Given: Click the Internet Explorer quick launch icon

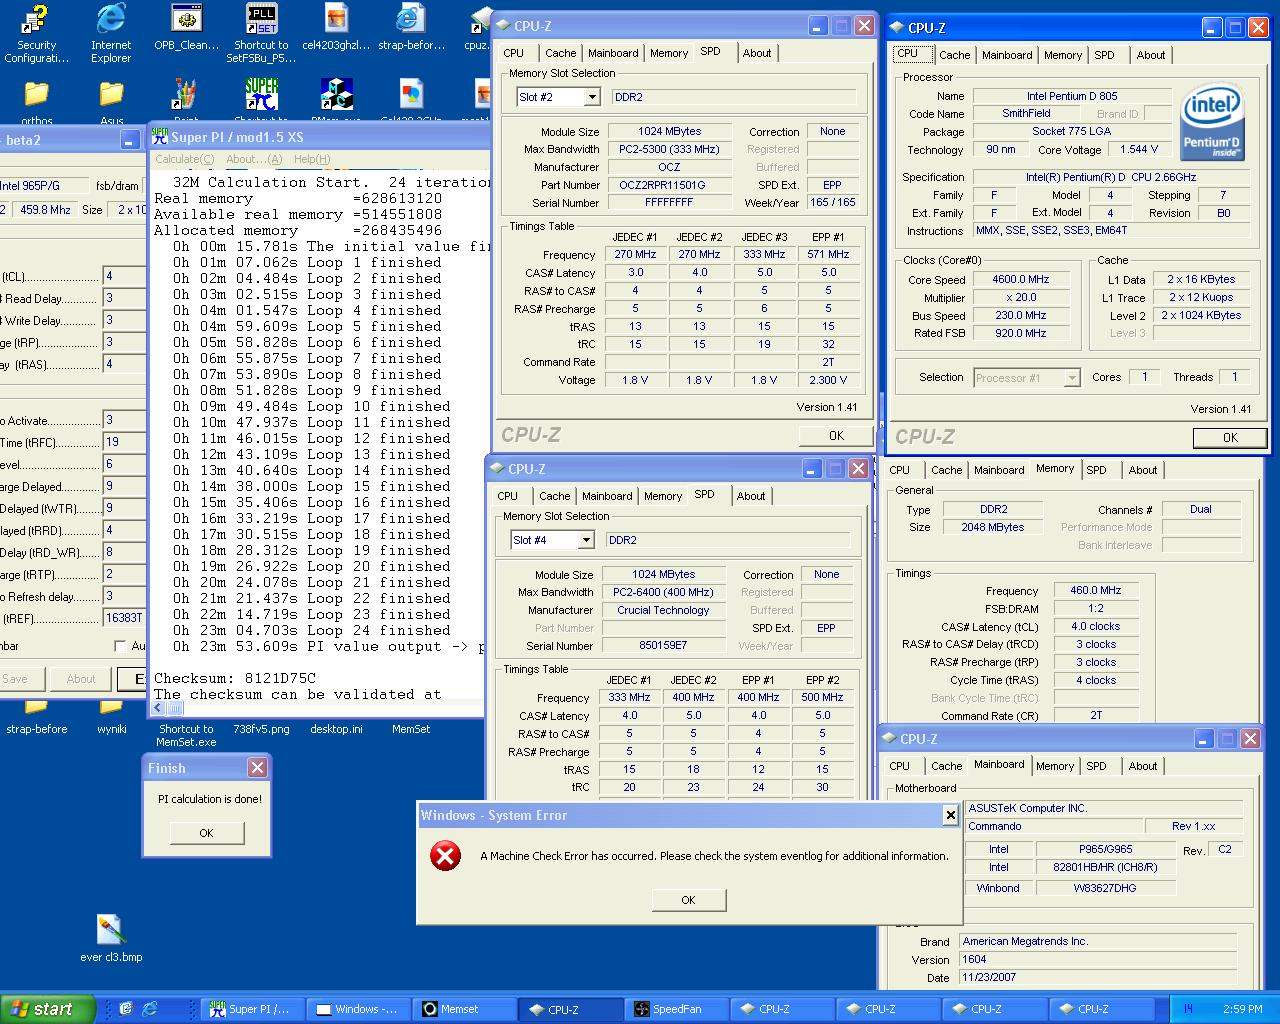Looking at the screenshot, I should [x=149, y=1009].
